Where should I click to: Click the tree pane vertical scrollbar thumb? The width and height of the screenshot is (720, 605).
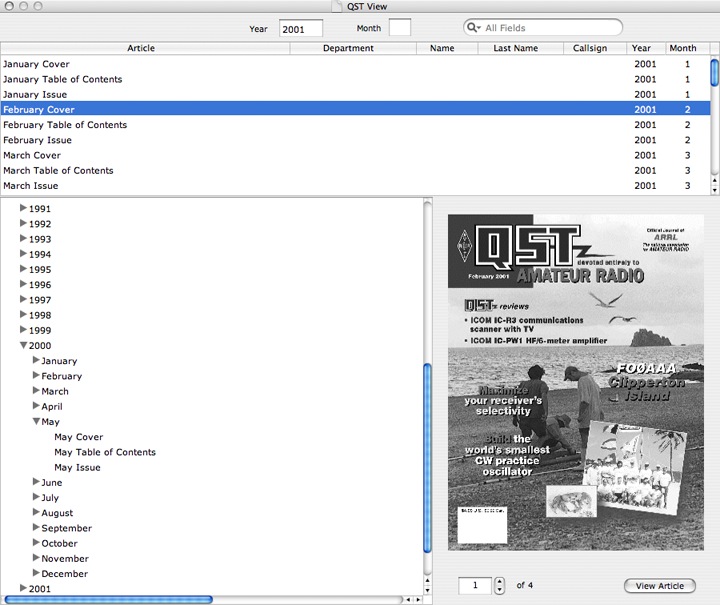[428, 458]
